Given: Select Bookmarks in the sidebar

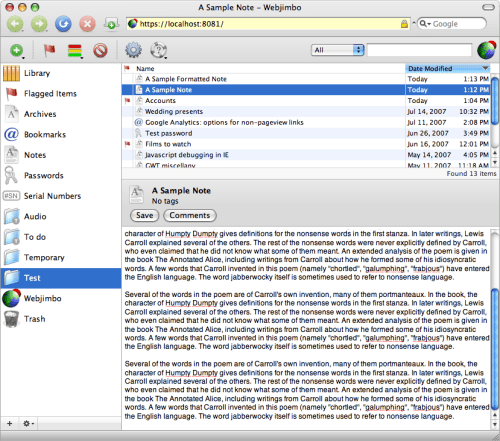Looking at the screenshot, I should click(61, 135).
